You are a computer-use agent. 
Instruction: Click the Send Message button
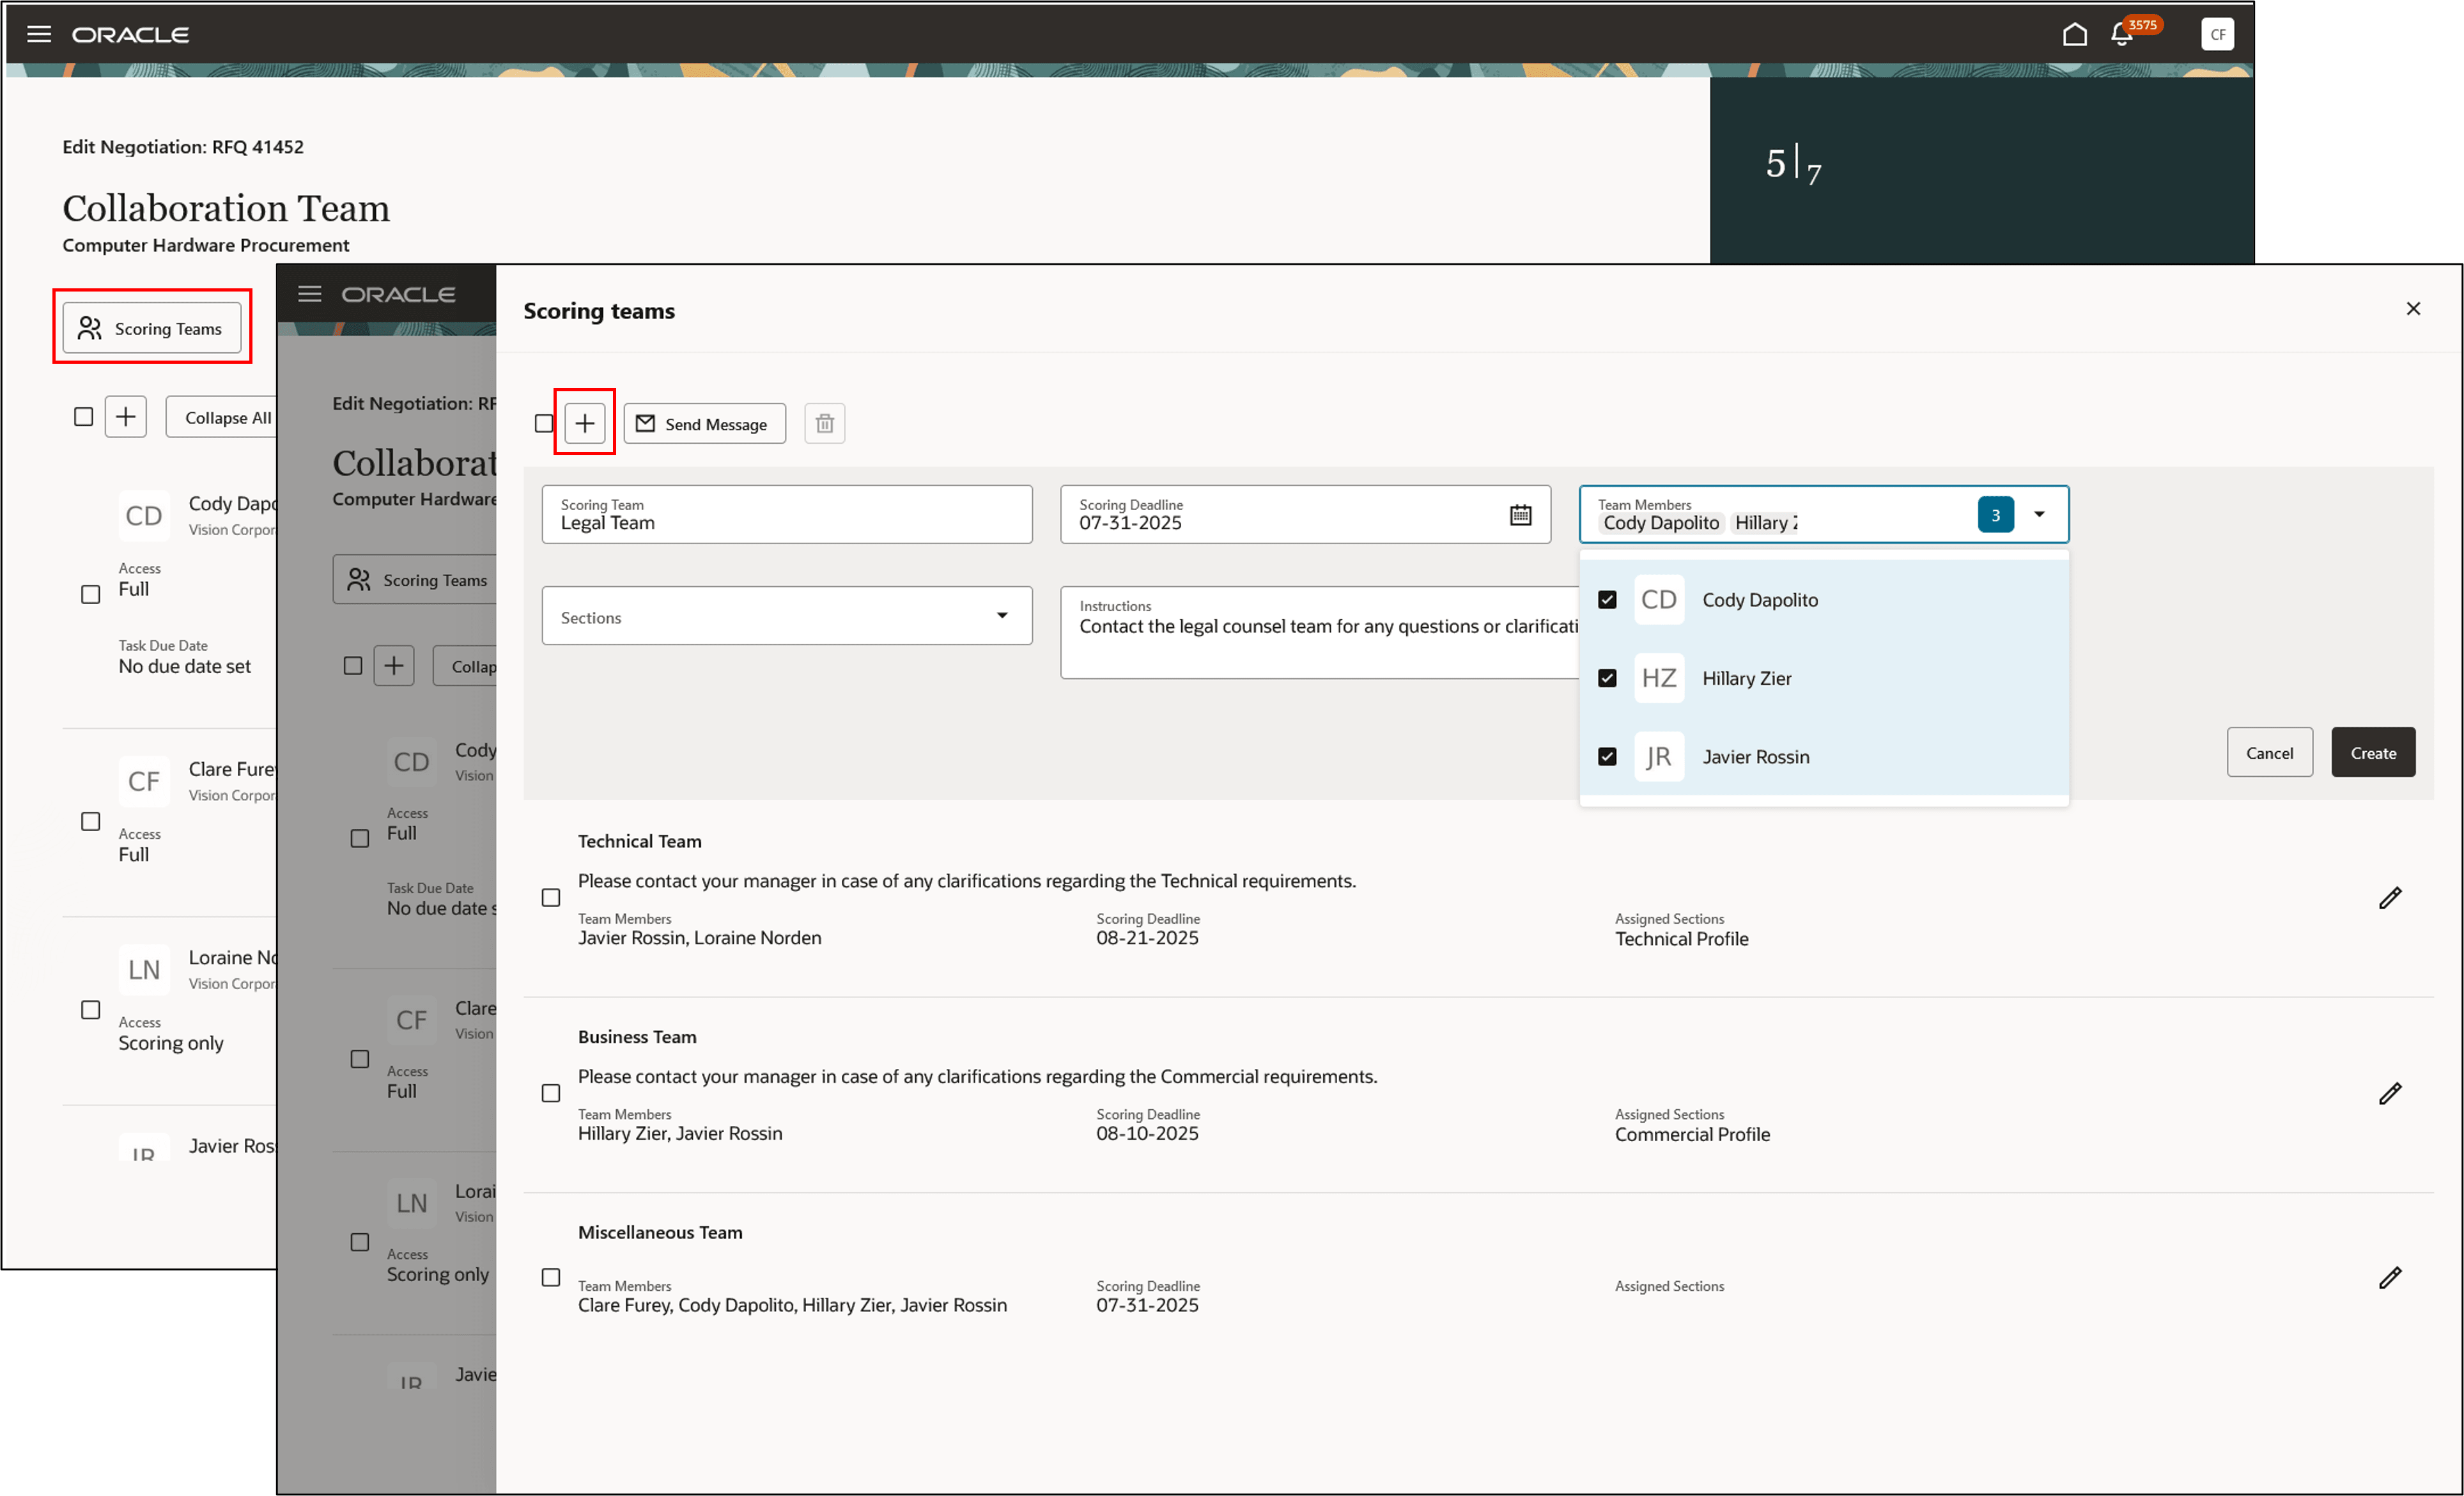(704, 423)
